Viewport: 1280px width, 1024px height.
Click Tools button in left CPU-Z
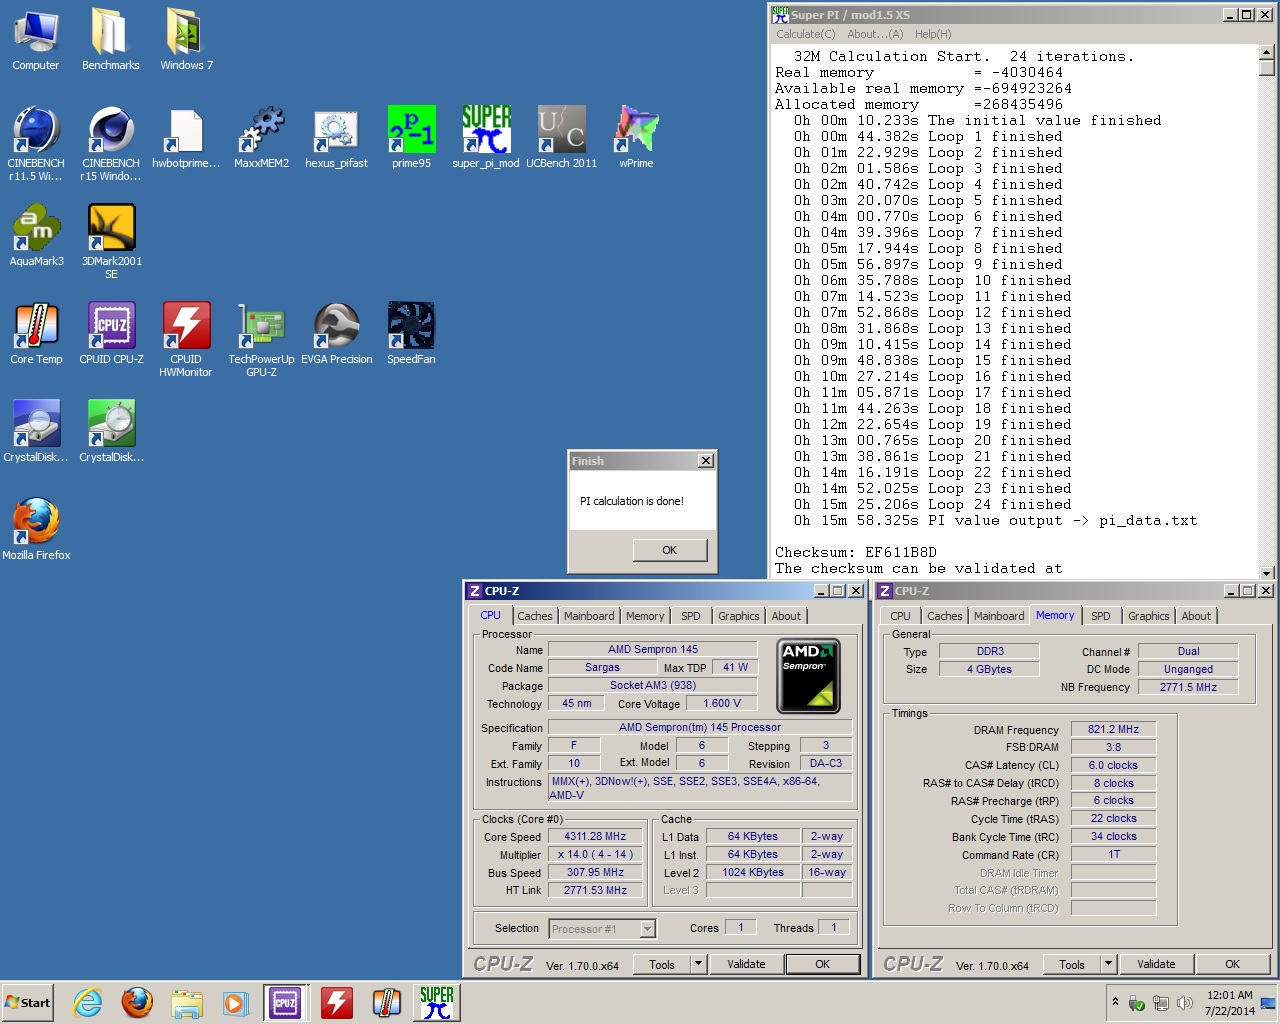(x=662, y=965)
